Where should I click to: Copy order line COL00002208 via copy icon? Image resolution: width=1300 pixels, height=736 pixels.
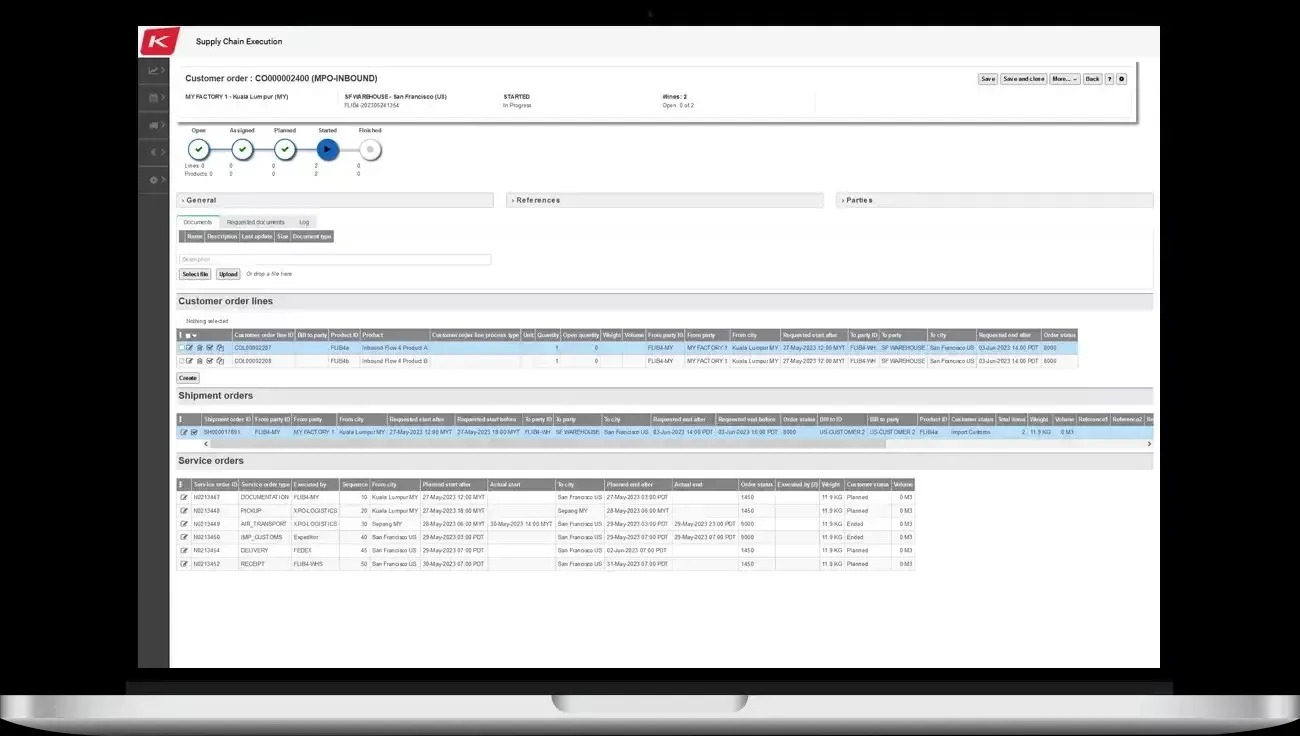220,361
